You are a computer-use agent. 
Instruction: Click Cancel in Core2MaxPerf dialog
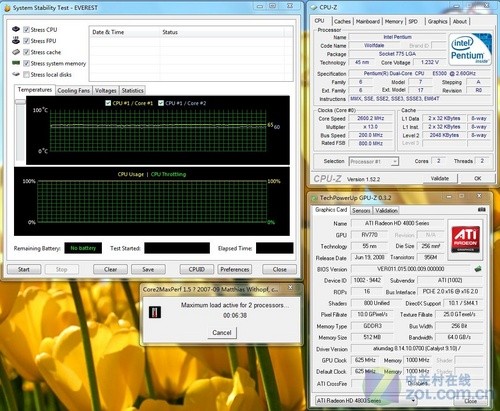pyautogui.click(x=222, y=333)
